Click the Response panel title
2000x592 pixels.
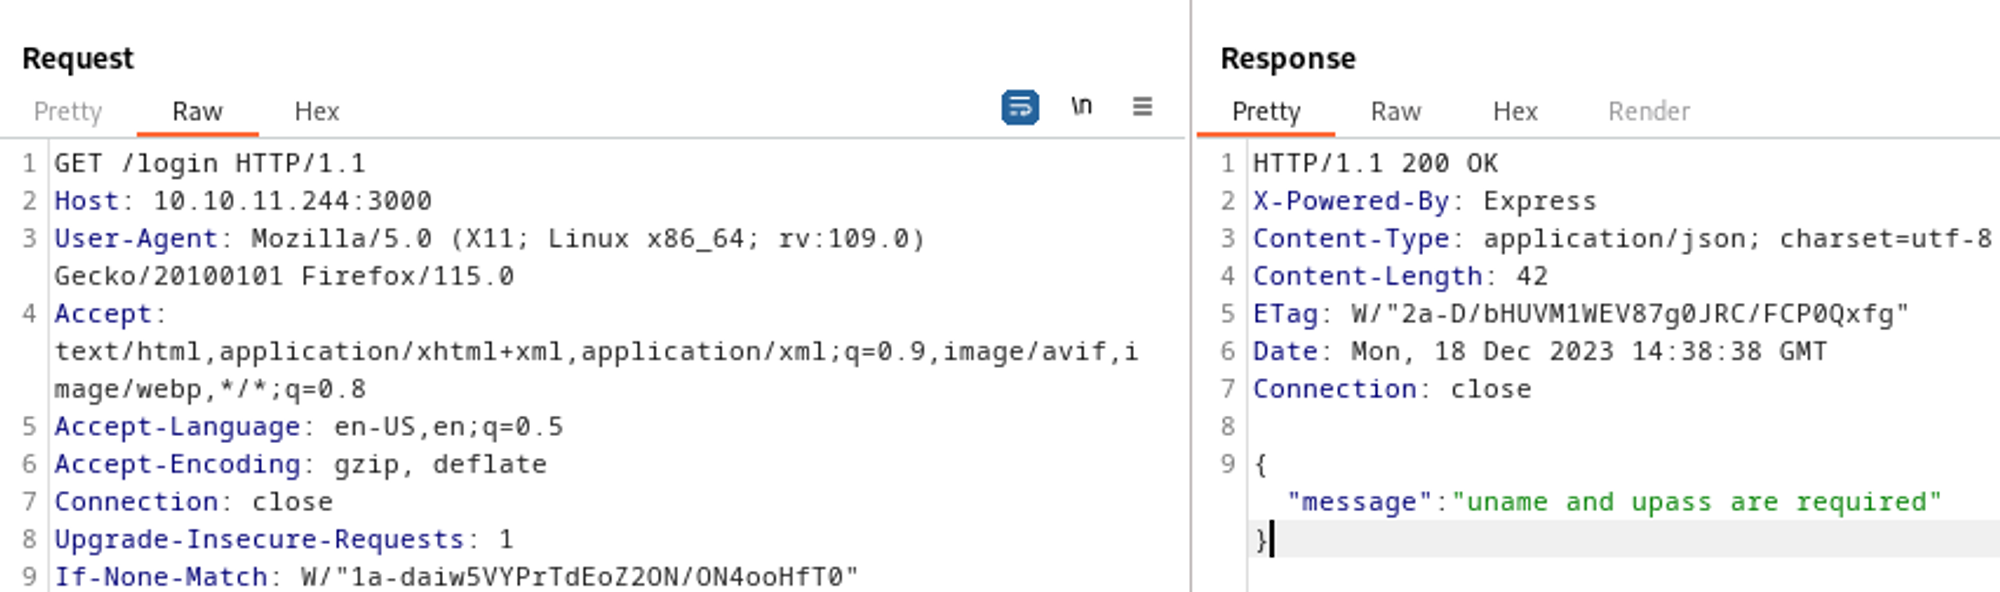click(x=1288, y=59)
